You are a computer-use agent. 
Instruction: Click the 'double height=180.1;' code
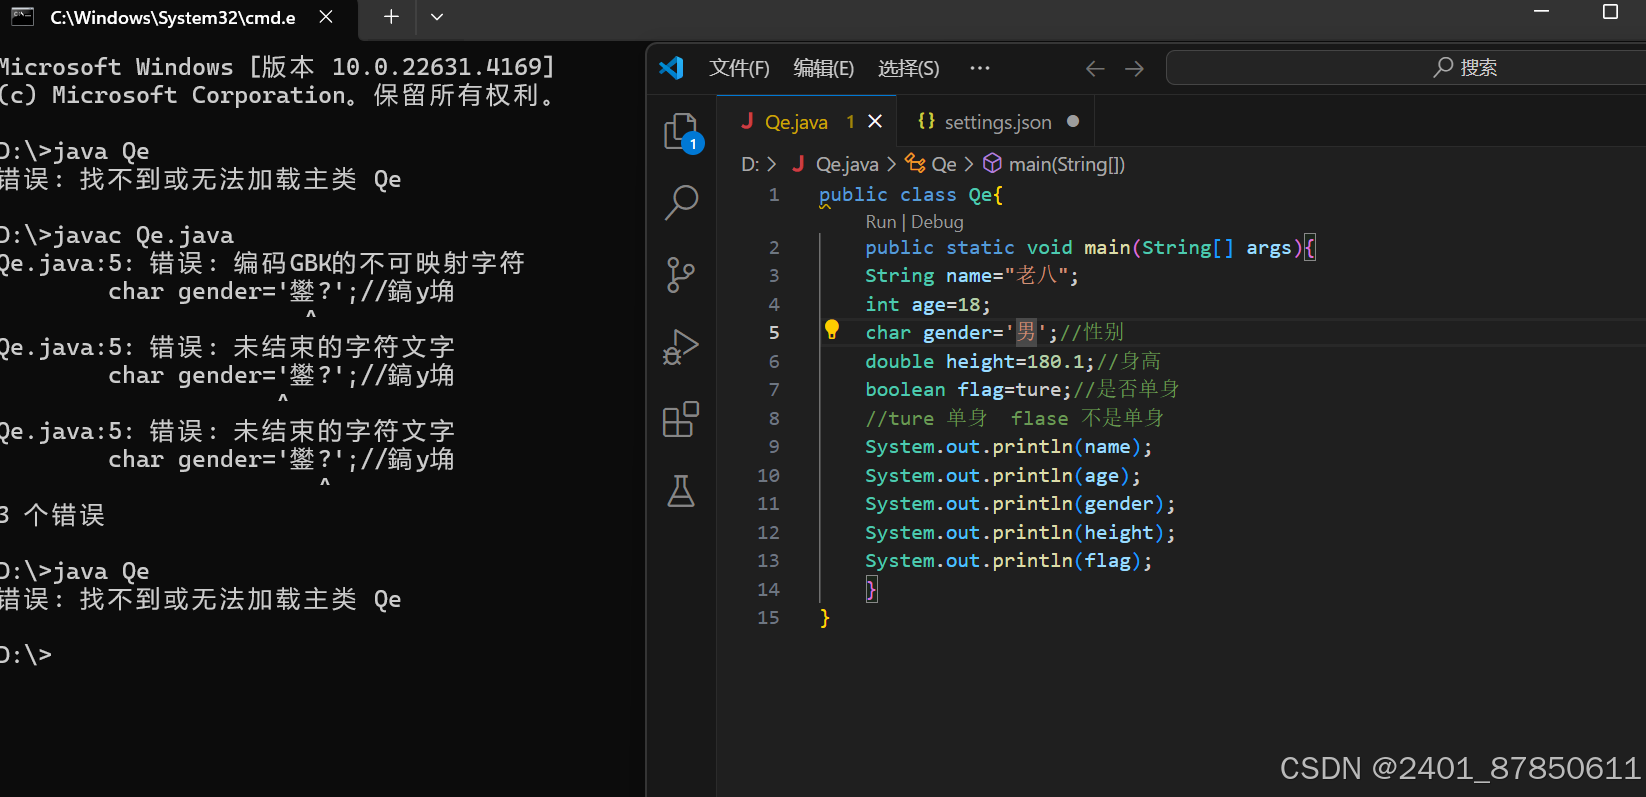coord(980,361)
